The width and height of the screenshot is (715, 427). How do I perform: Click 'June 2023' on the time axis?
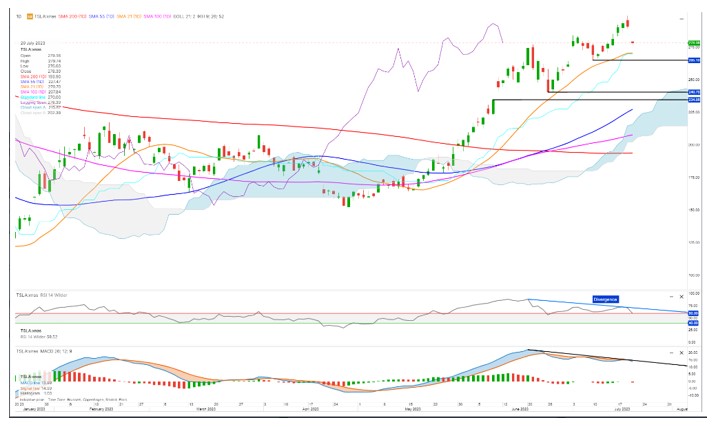pos(520,409)
